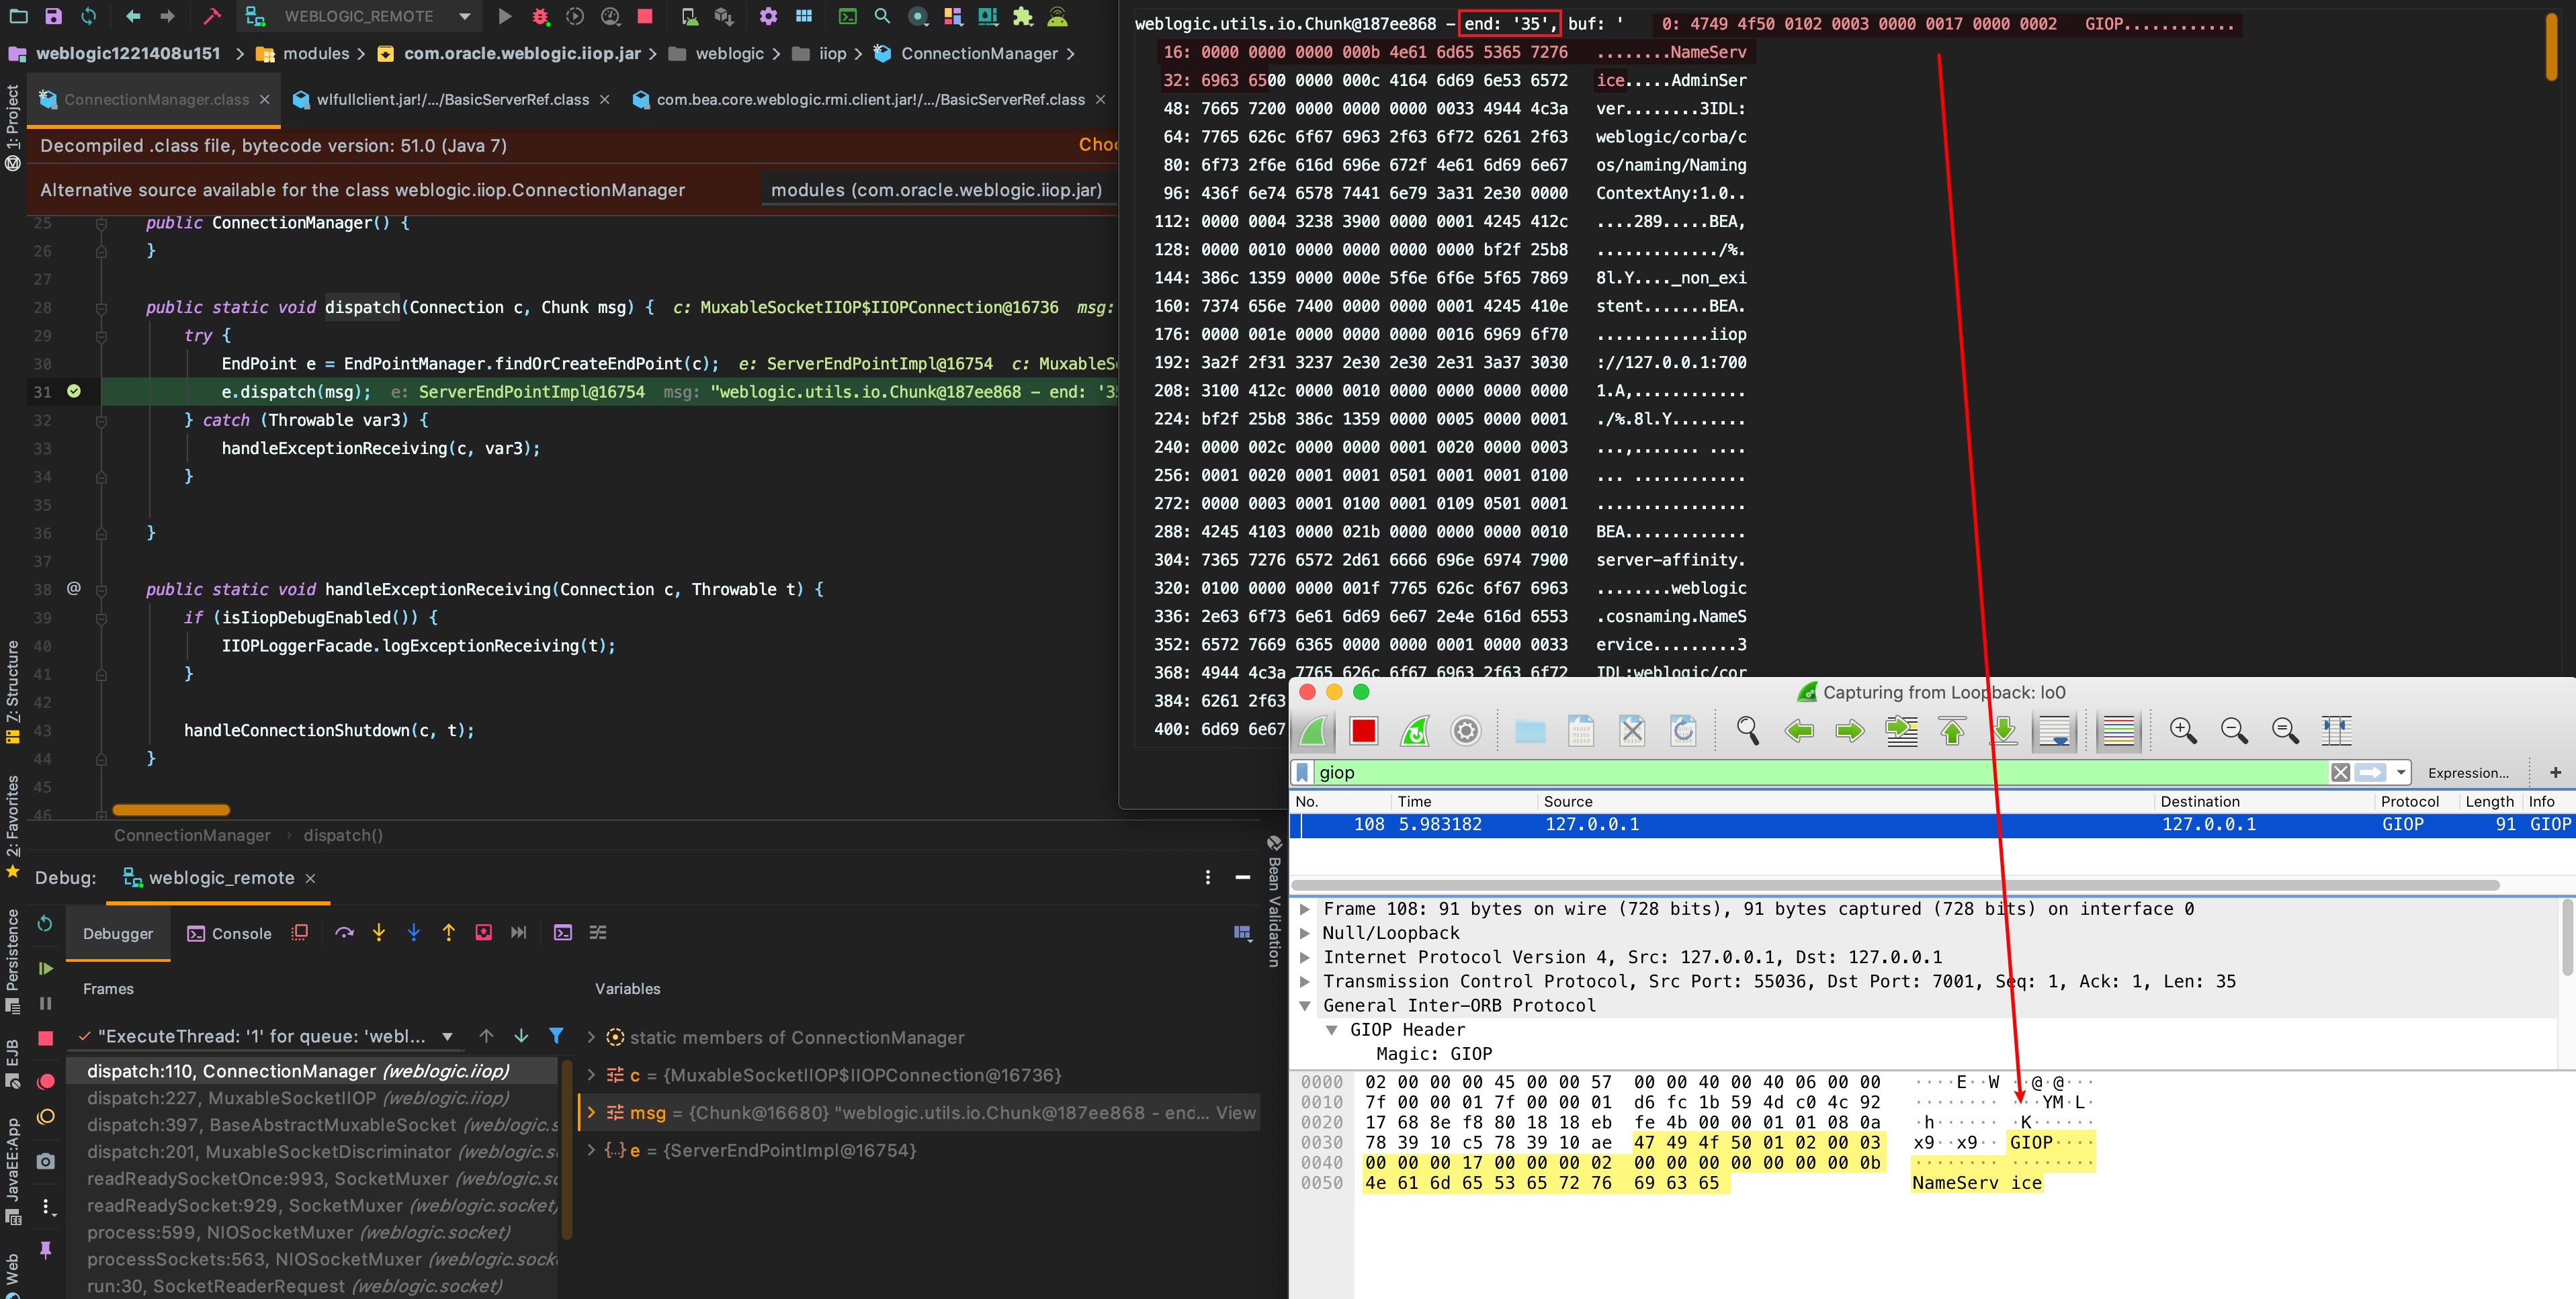Start debugging with the bug icon
This screenshot has height=1299, width=2576.
tap(540, 16)
